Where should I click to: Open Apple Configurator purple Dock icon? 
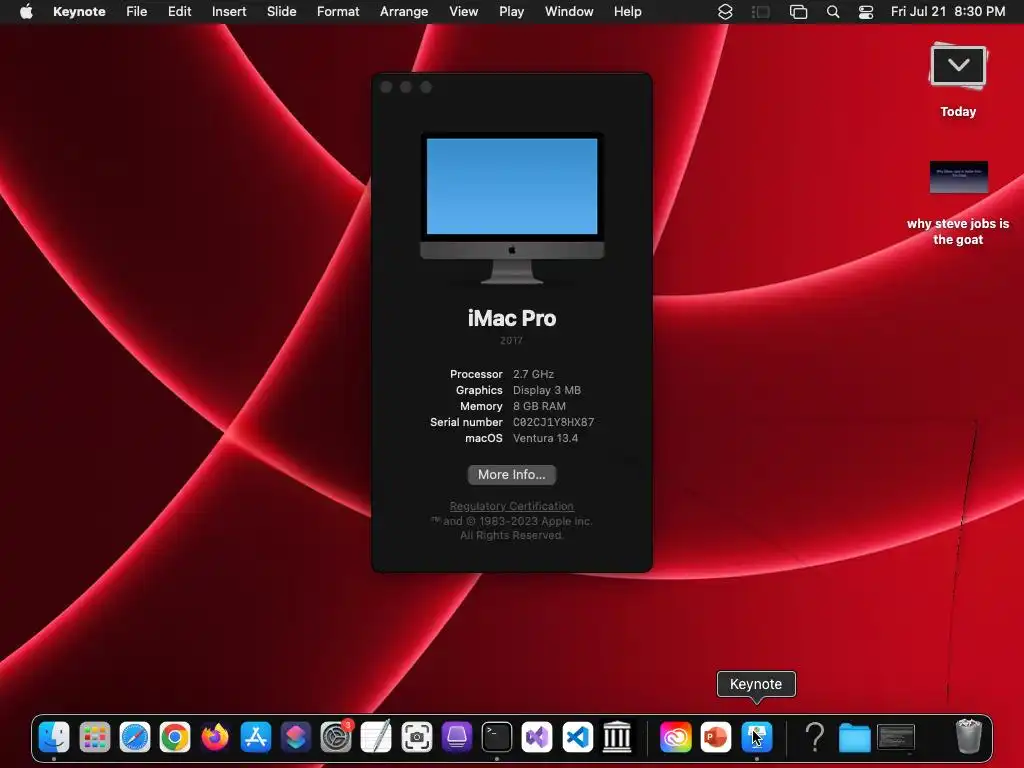point(456,737)
